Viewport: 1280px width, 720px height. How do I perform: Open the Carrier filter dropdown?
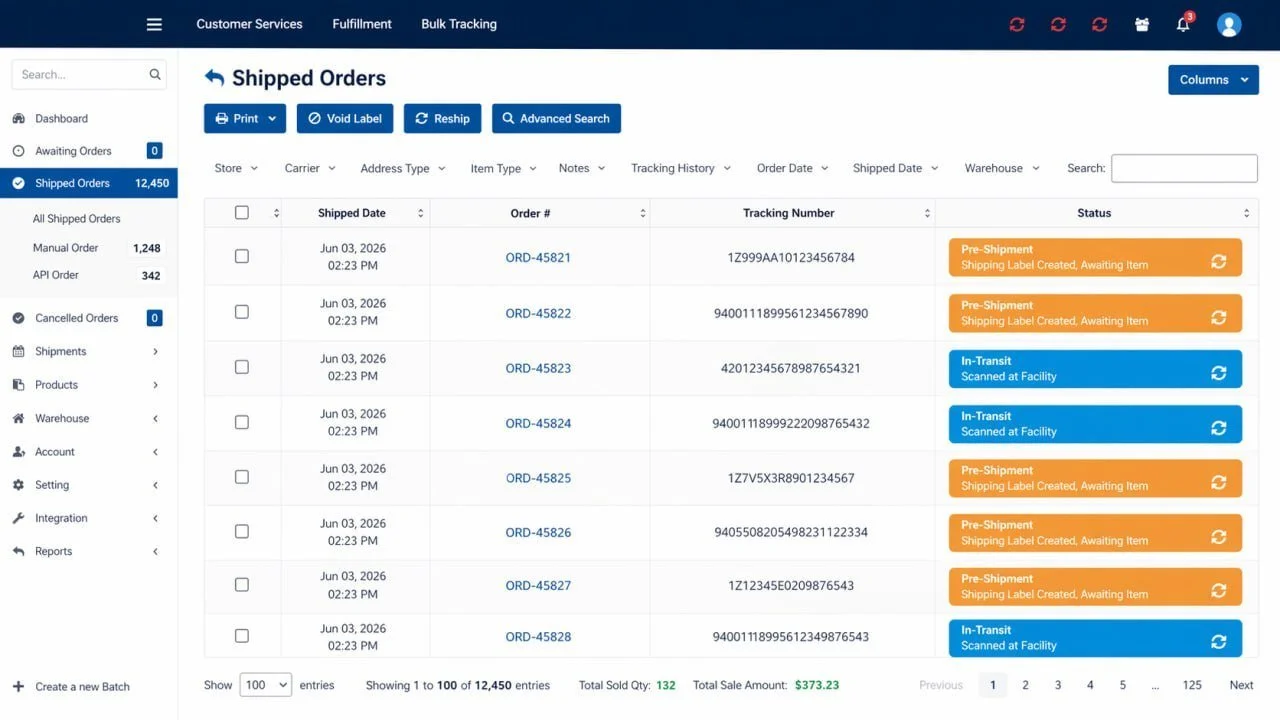pyautogui.click(x=310, y=168)
